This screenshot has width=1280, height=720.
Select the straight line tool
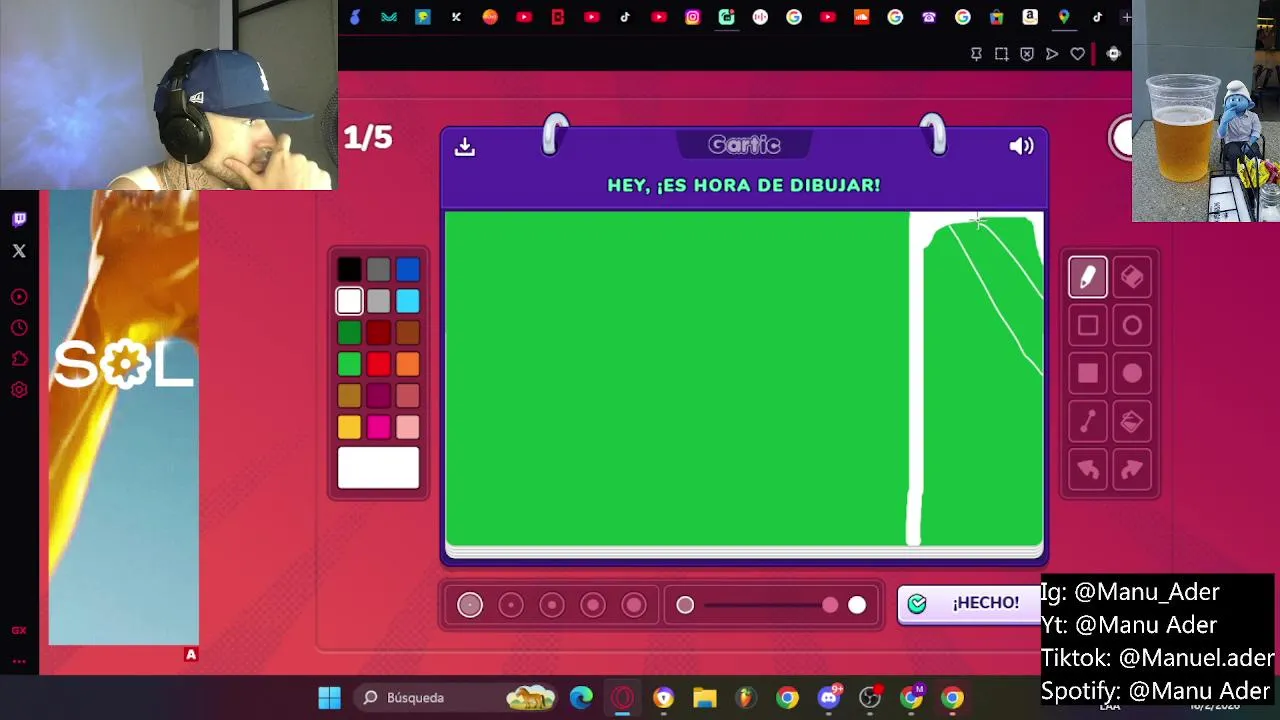point(1088,422)
